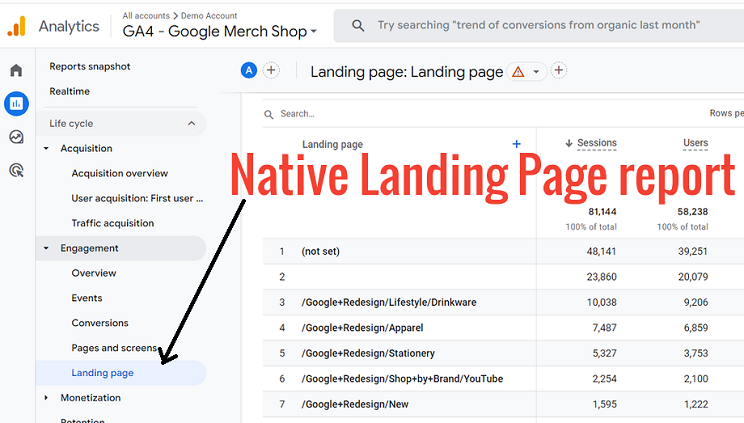Toggle sort arrow on Sessions column
This screenshot has width=744, height=423.
pos(568,143)
